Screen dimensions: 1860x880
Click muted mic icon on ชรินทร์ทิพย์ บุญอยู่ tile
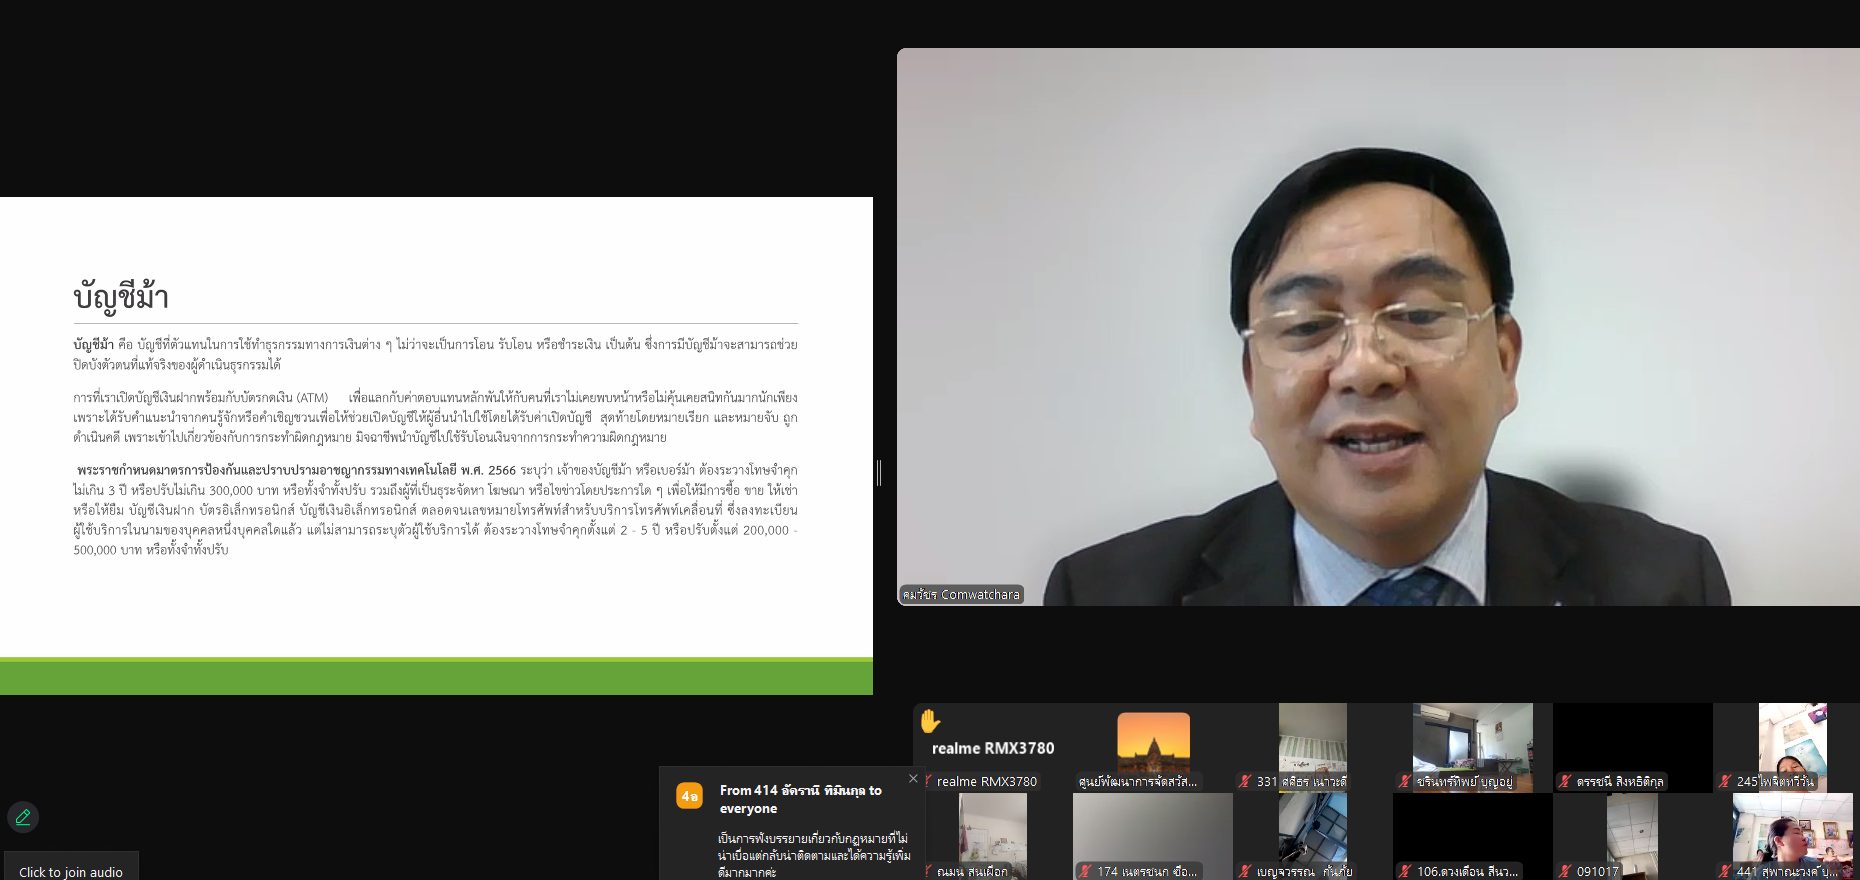tap(1405, 781)
